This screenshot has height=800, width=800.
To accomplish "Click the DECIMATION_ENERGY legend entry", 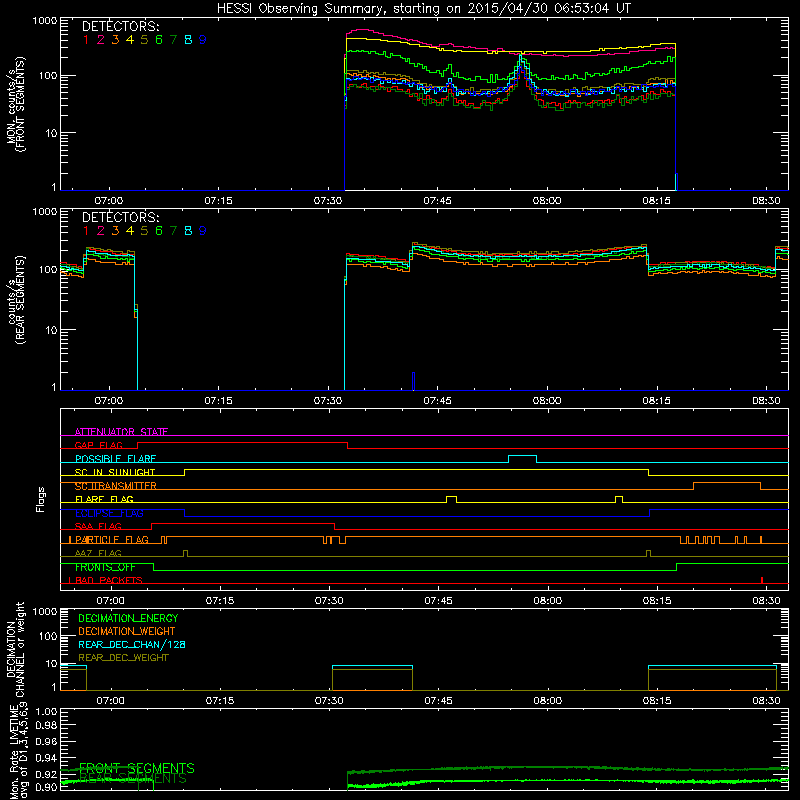I will 128,618.
